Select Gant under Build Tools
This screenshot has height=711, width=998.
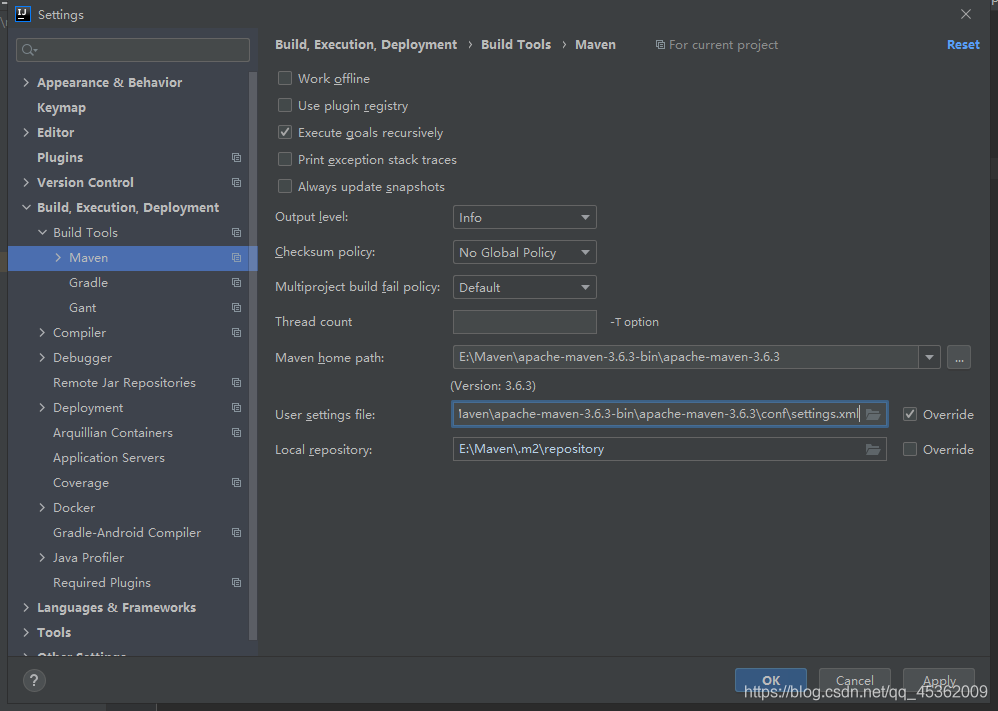click(83, 307)
